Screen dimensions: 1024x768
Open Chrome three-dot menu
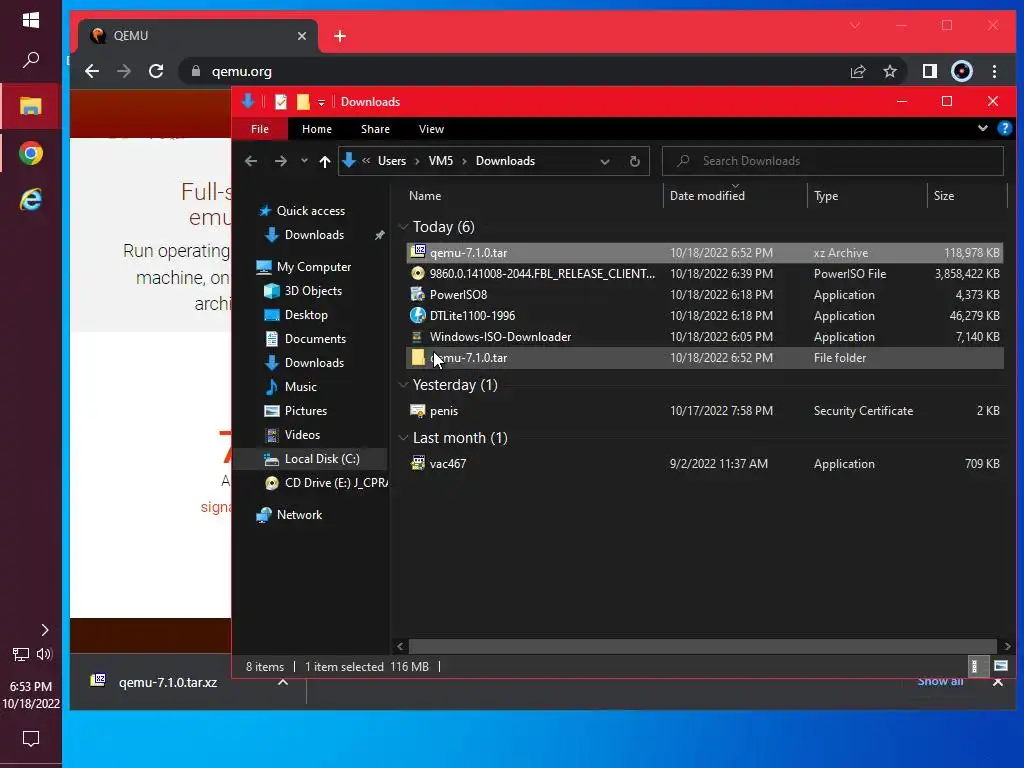click(x=995, y=71)
